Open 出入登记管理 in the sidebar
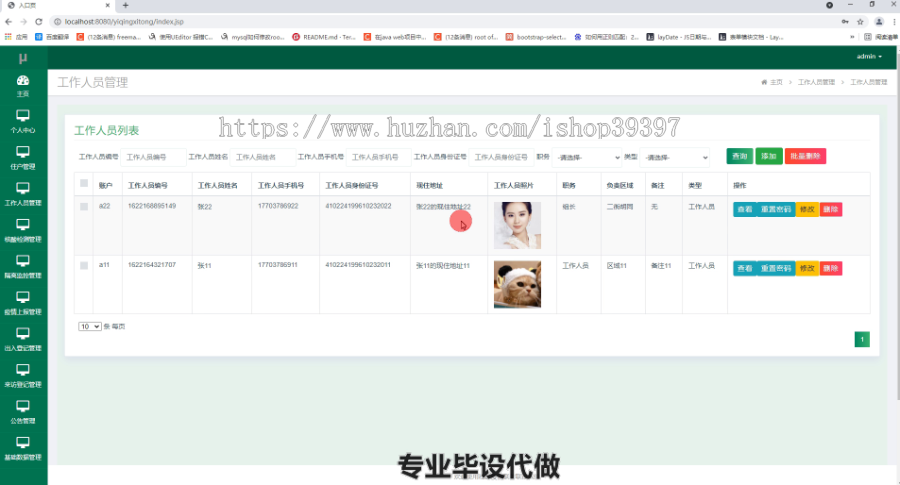 pos(23,339)
